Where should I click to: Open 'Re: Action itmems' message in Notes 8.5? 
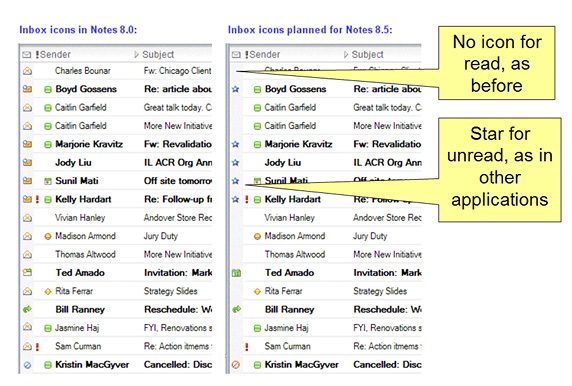click(387, 346)
